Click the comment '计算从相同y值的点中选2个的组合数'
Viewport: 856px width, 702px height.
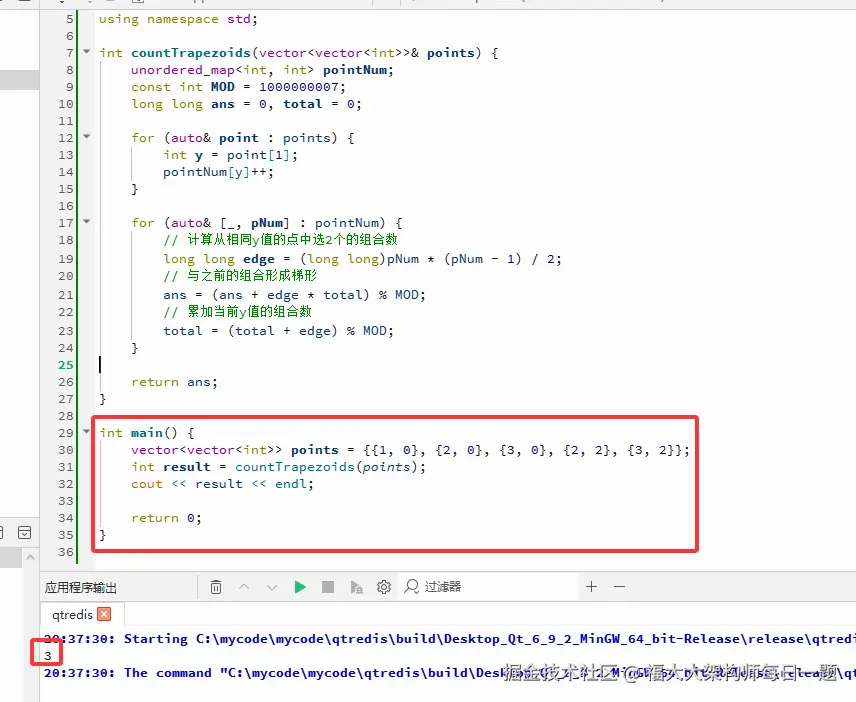[x=293, y=239]
